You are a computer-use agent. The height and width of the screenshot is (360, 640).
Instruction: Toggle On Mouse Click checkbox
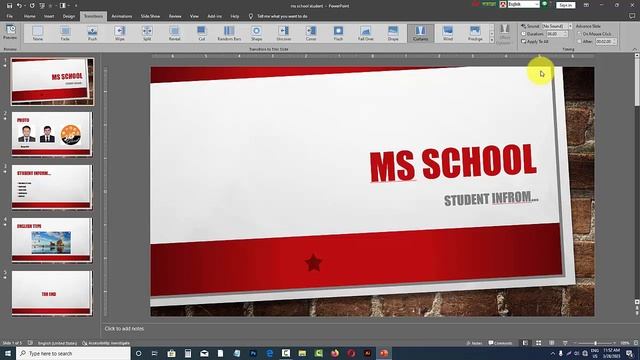pos(579,34)
